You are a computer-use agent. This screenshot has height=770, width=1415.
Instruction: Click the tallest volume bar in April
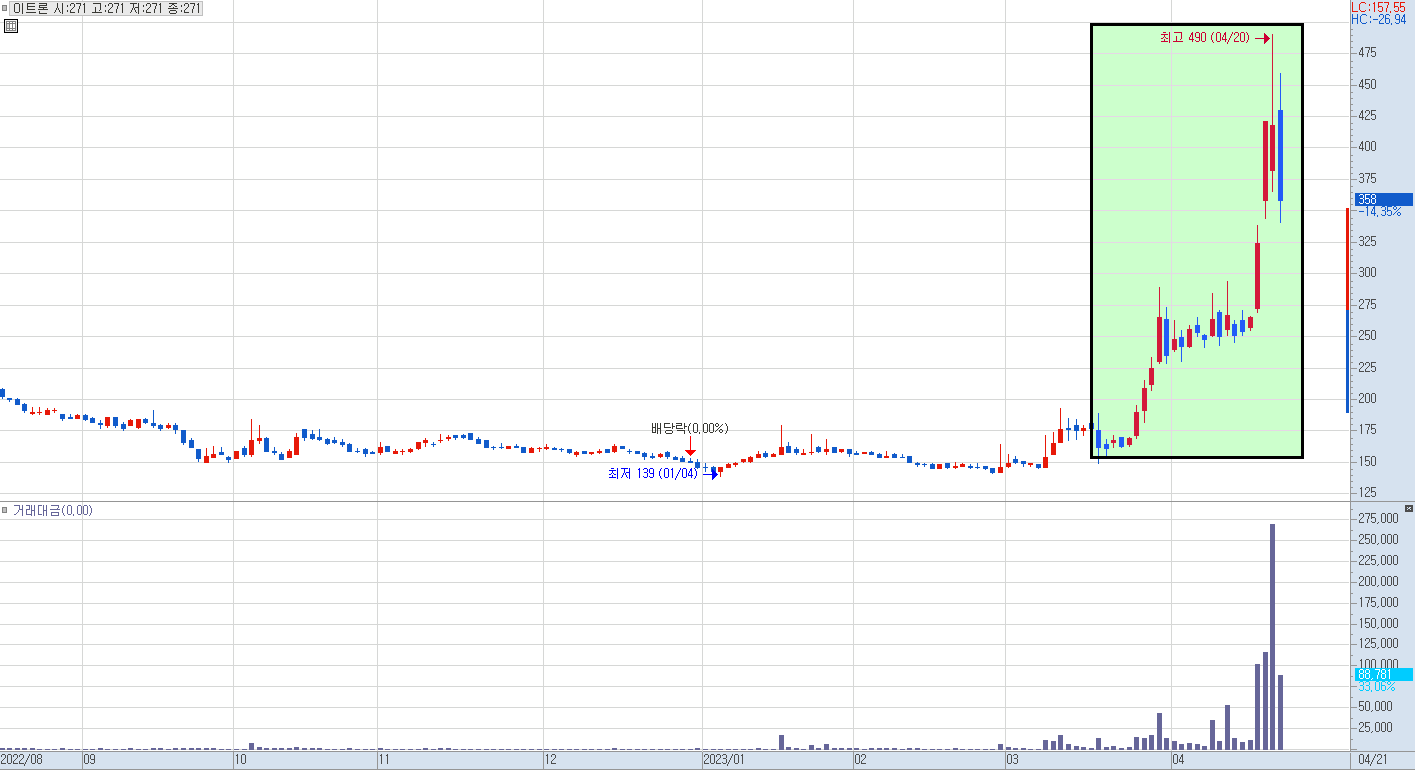(1273, 637)
